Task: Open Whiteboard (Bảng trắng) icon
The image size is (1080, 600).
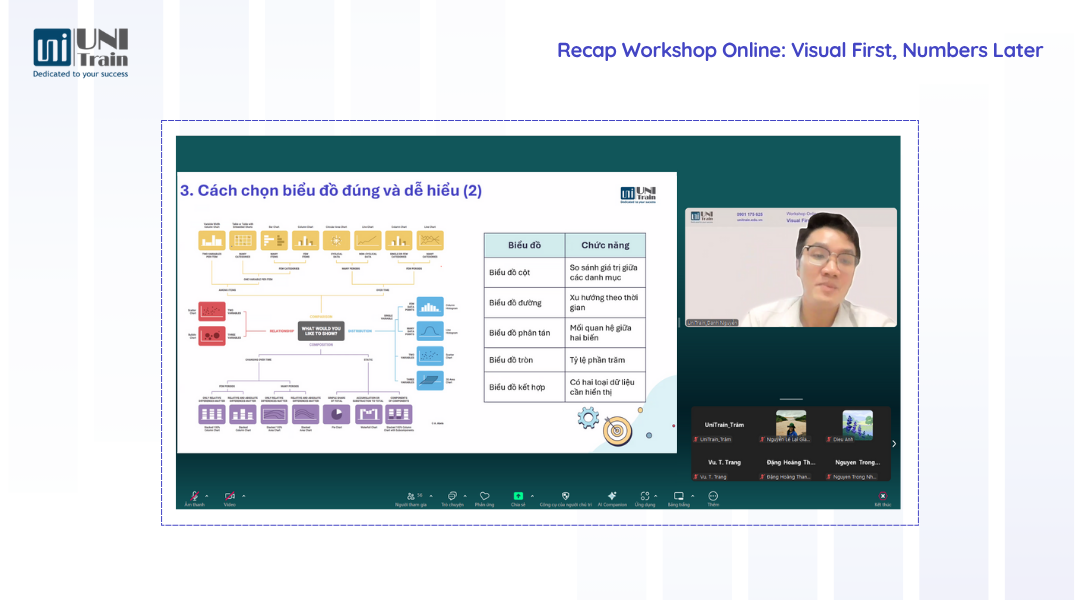Action: click(678, 496)
